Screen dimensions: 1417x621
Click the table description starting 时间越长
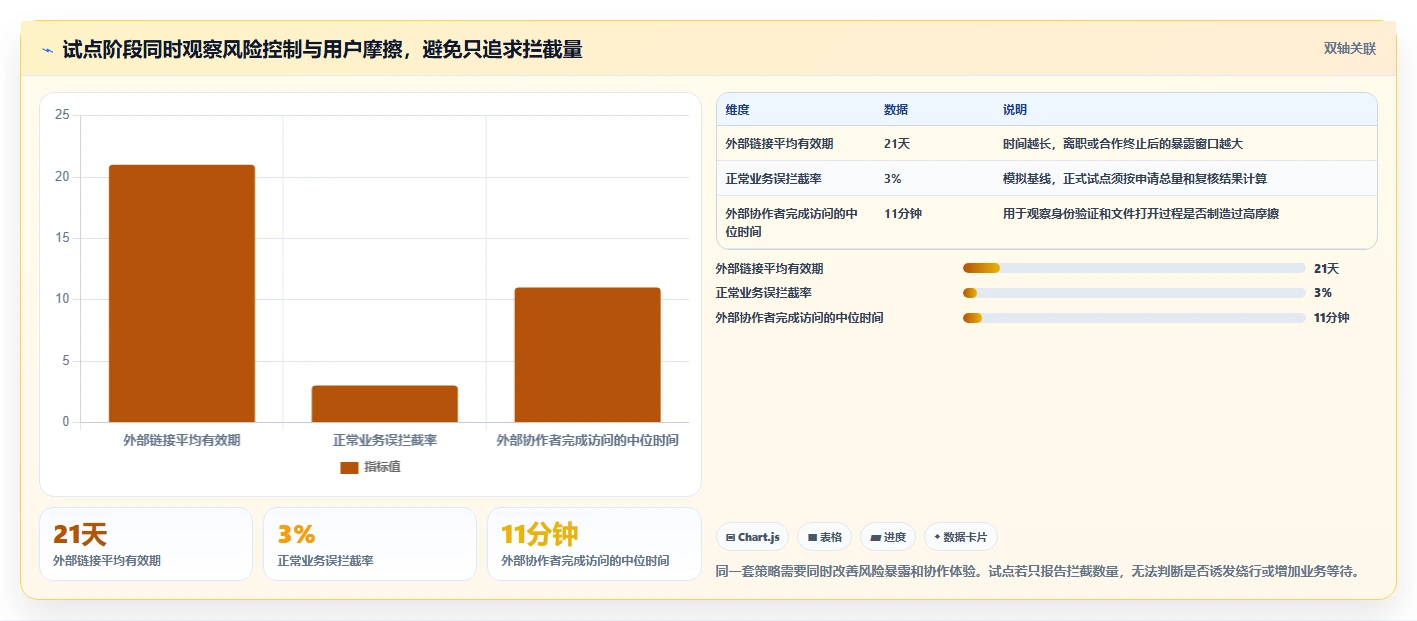point(1123,144)
